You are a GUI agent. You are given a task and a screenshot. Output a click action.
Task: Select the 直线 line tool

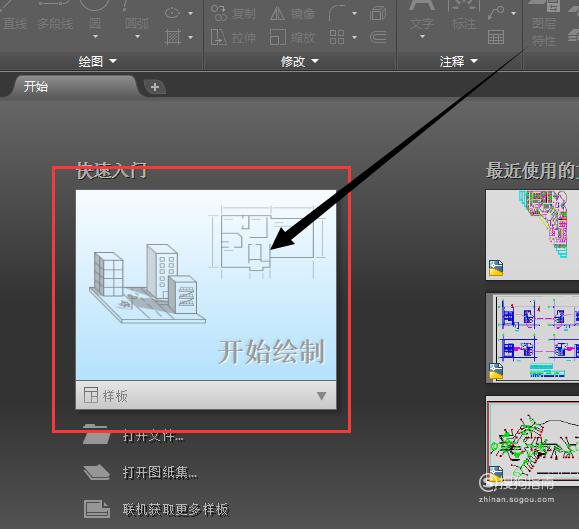point(14,17)
